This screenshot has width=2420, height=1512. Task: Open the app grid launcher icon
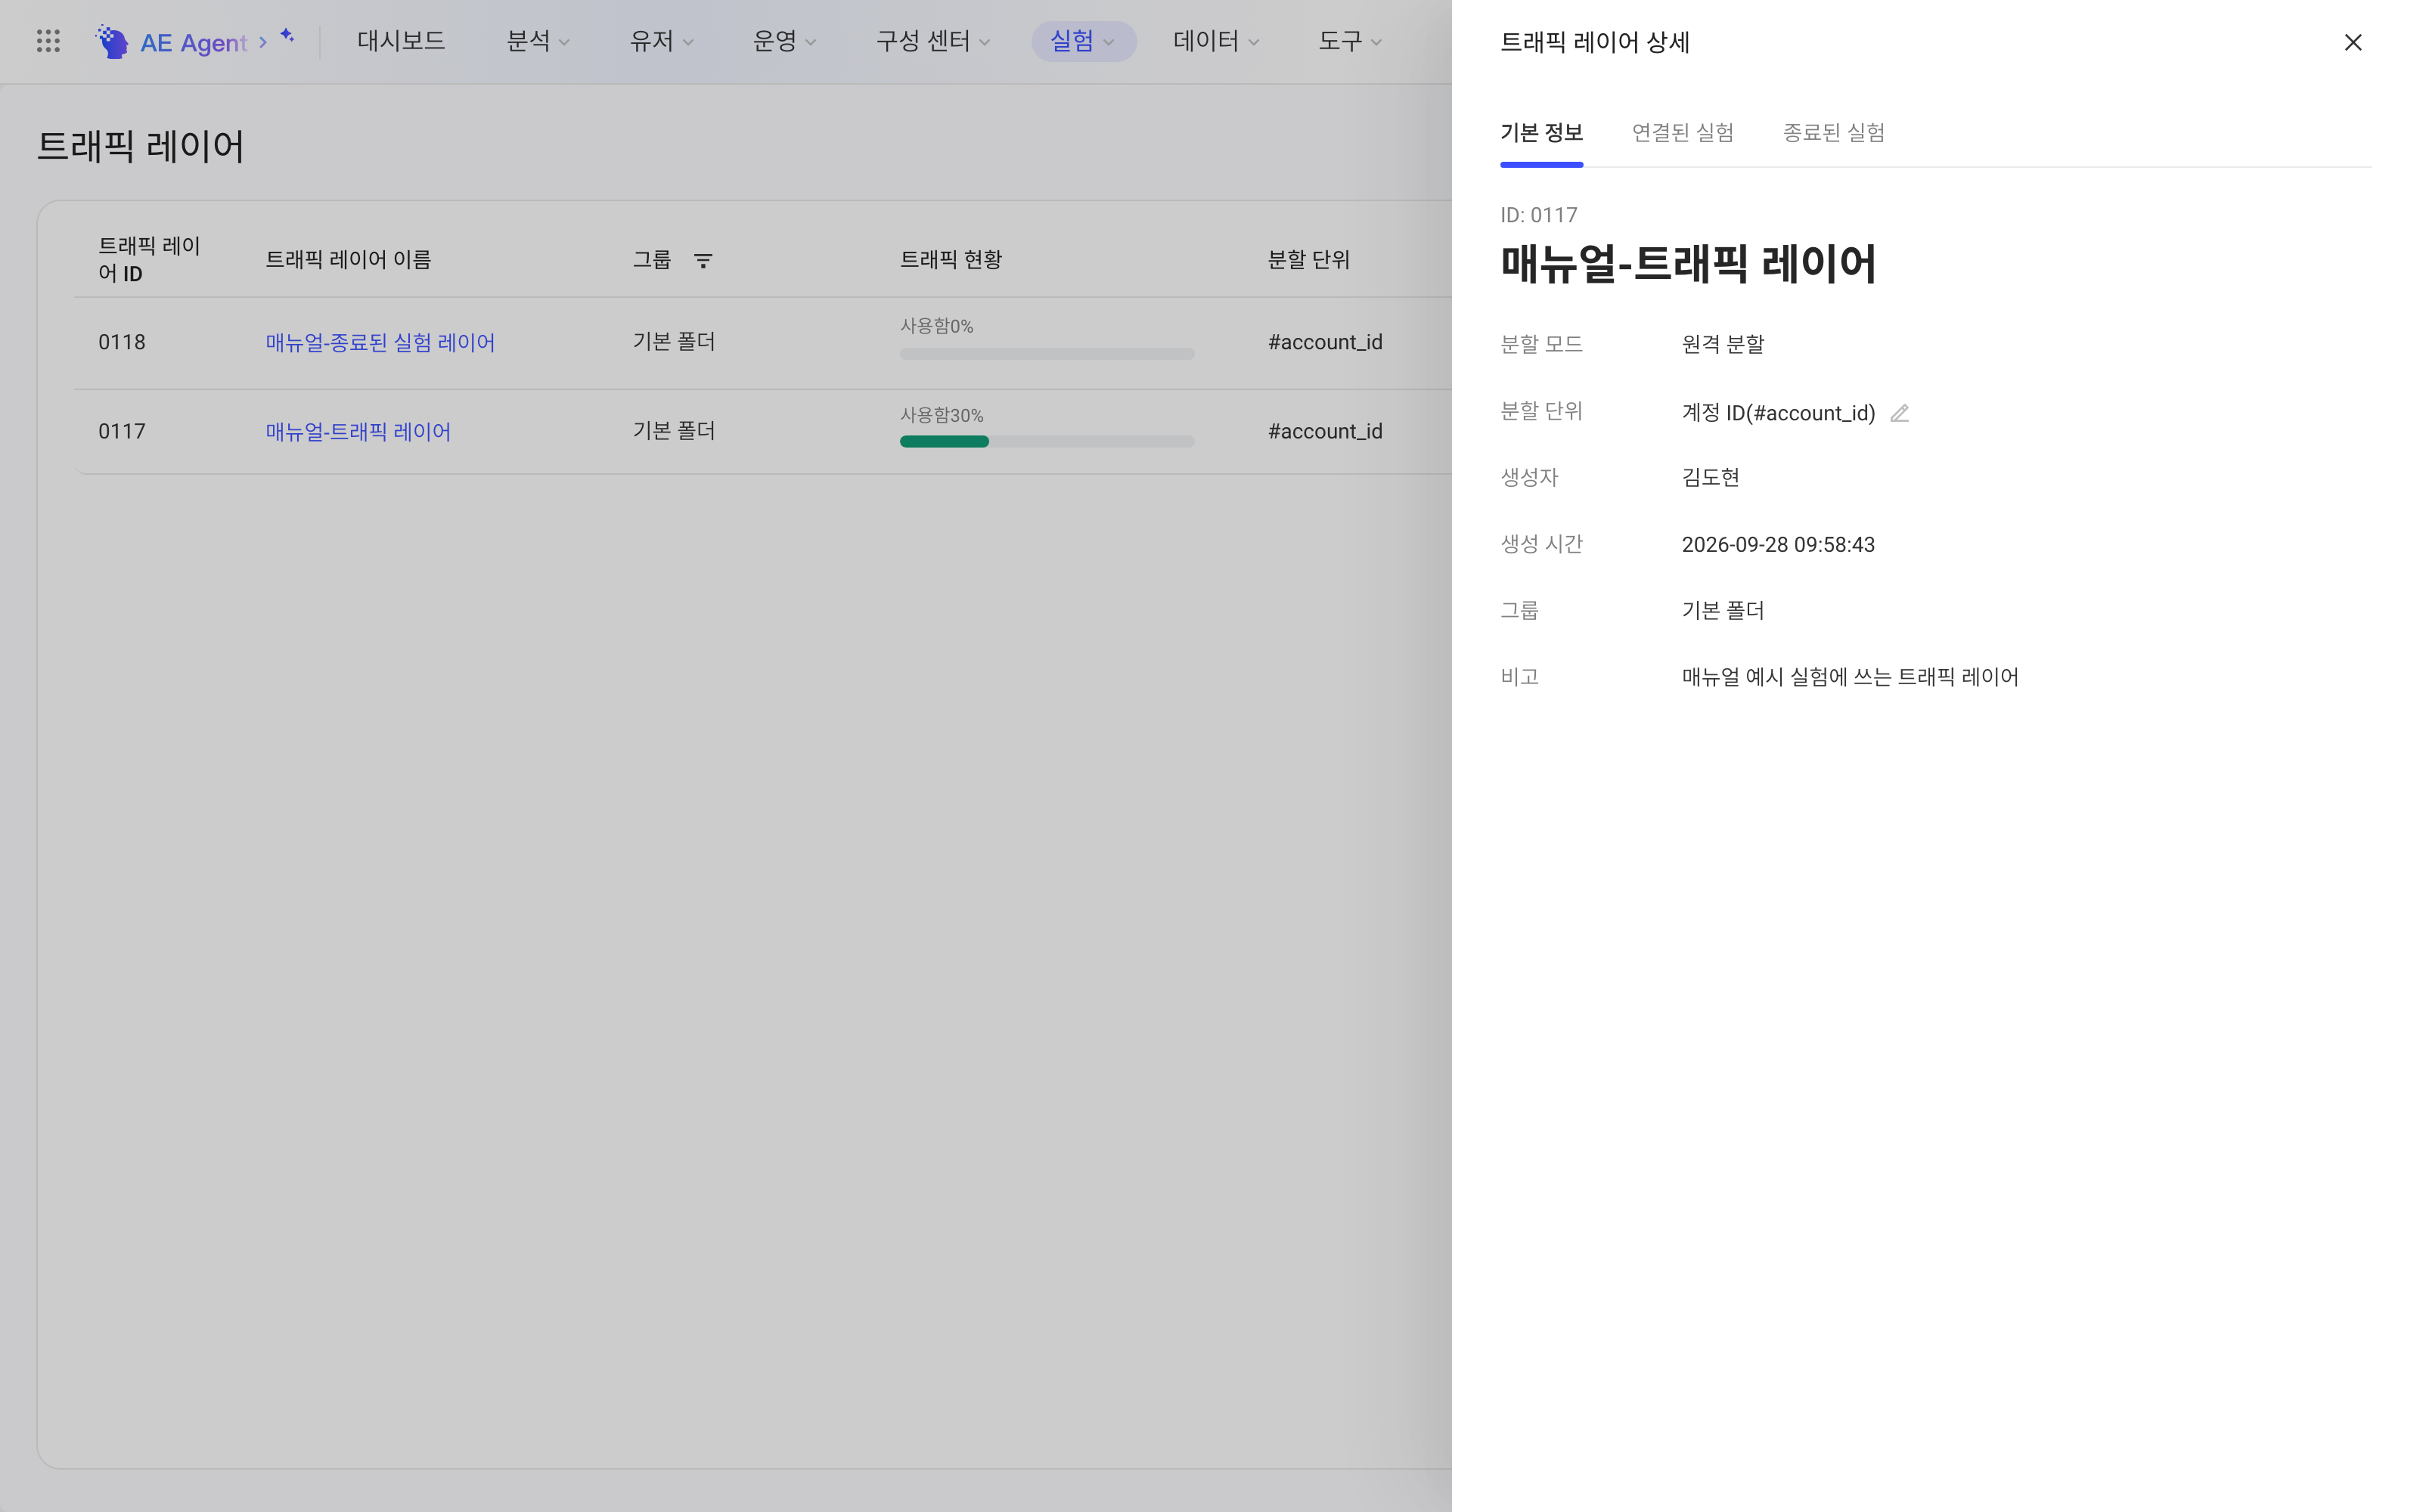[x=48, y=41]
